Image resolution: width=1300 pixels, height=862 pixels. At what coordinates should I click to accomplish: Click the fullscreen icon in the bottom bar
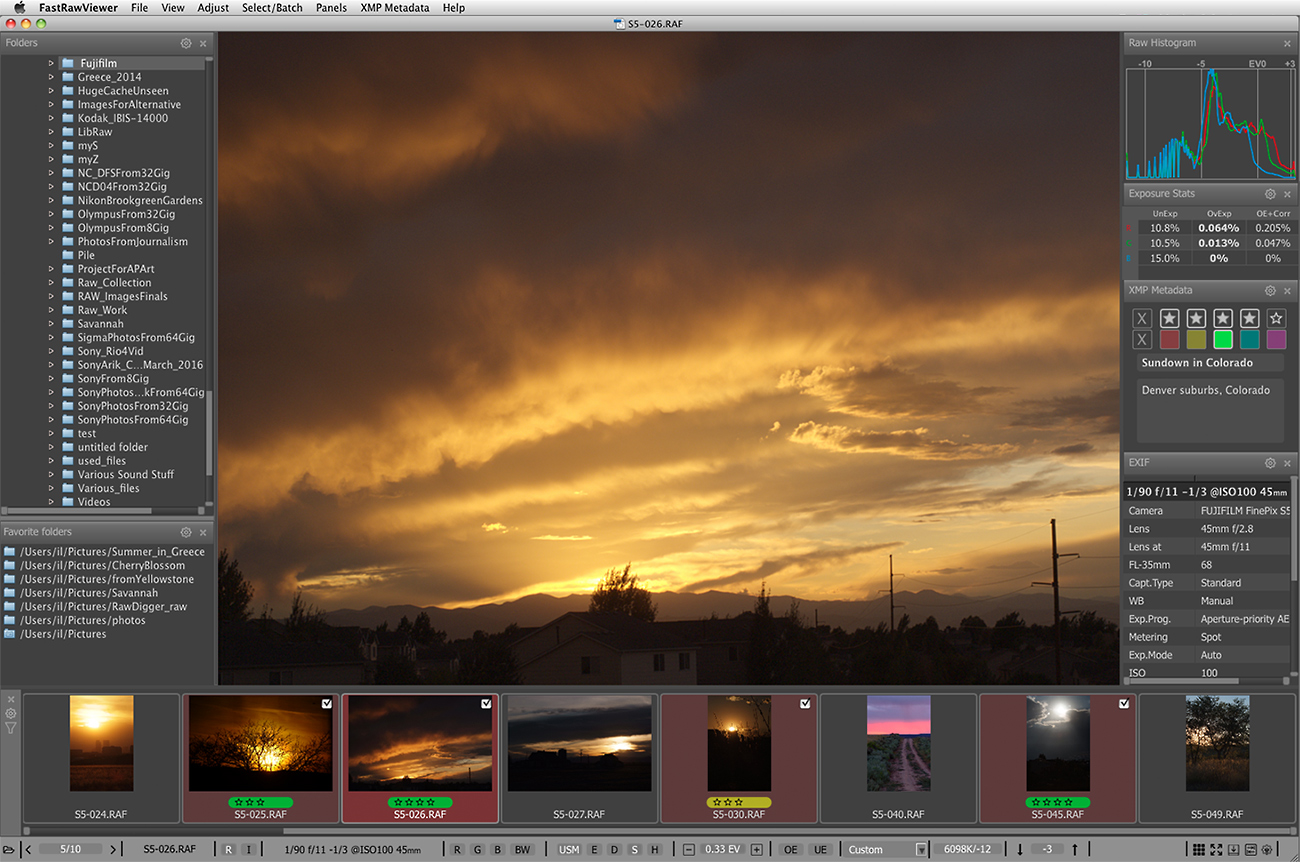[1216, 850]
